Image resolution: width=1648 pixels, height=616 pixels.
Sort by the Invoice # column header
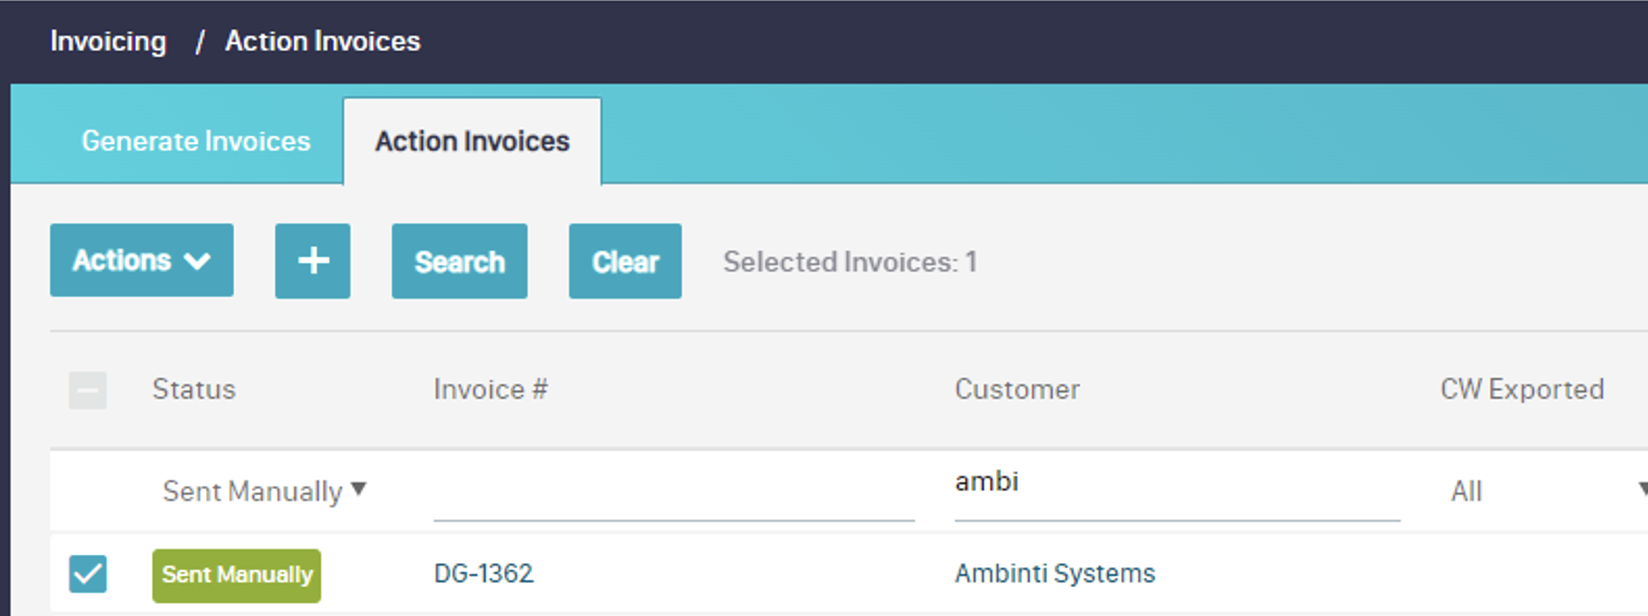tap(490, 389)
